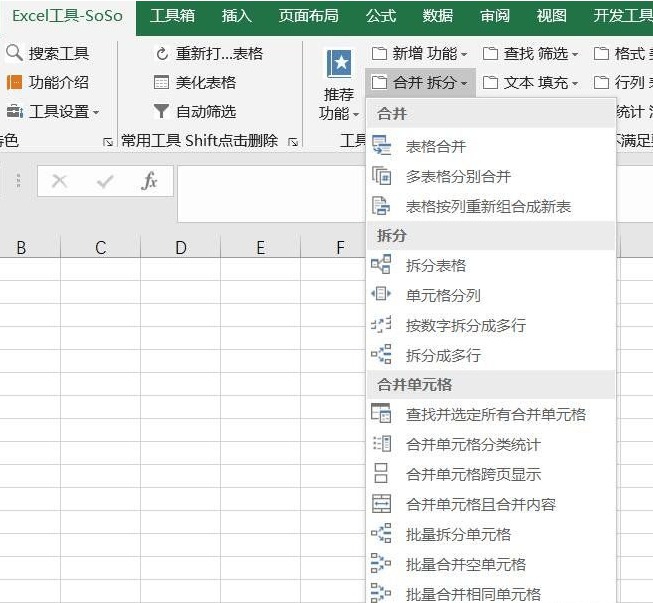Open the 文本 填充 dropdown
This screenshot has width=653, height=603.
pyautogui.click(x=531, y=82)
